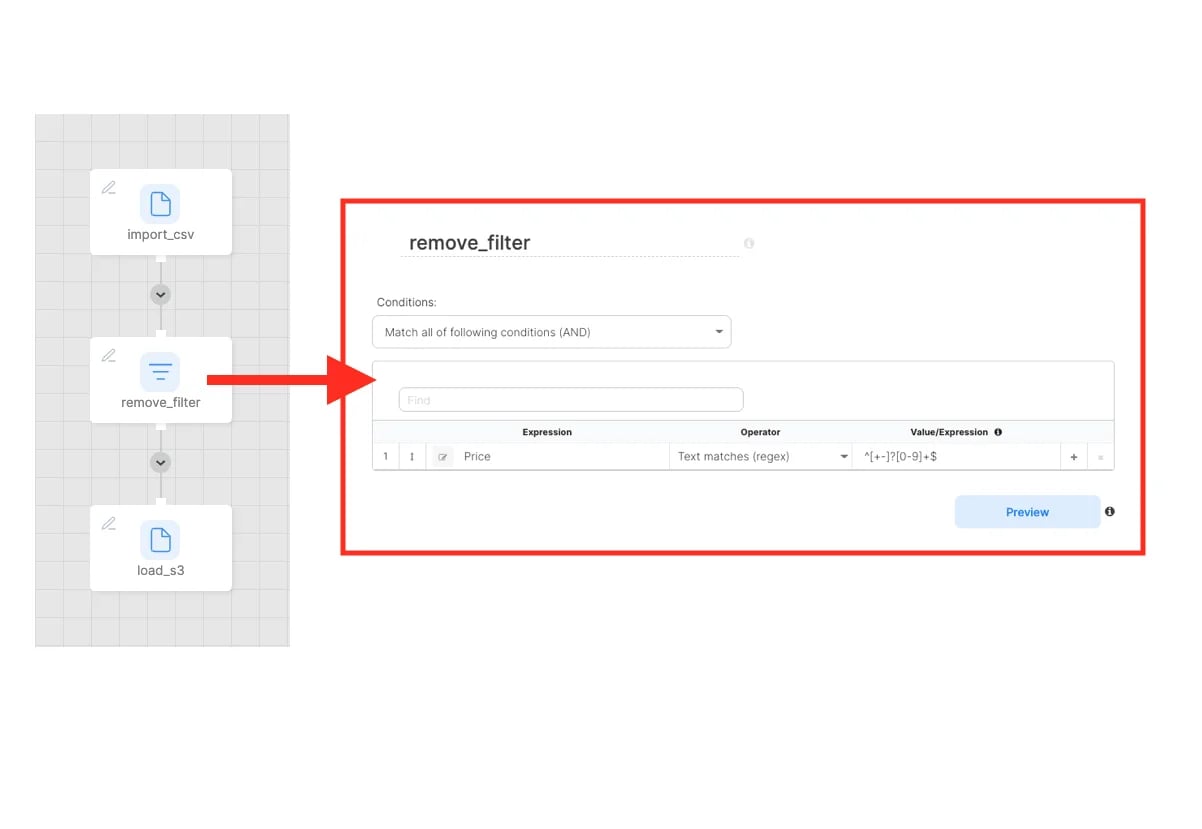Add a new condition with plus icon
This screenshot has height=829, width=1202.
pos(1074,457)
